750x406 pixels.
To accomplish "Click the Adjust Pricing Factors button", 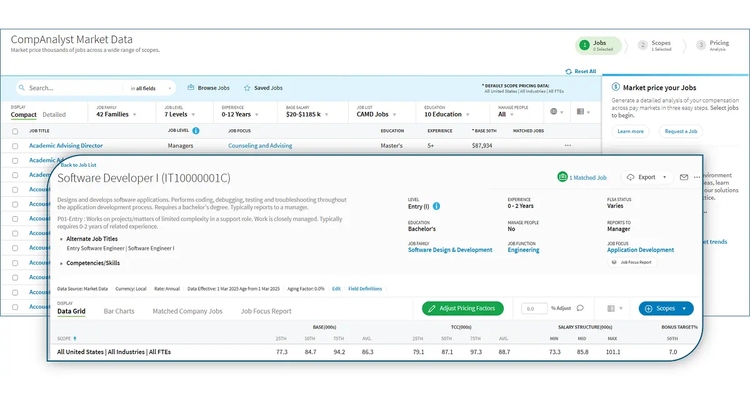I will click(x=463, y=308).
